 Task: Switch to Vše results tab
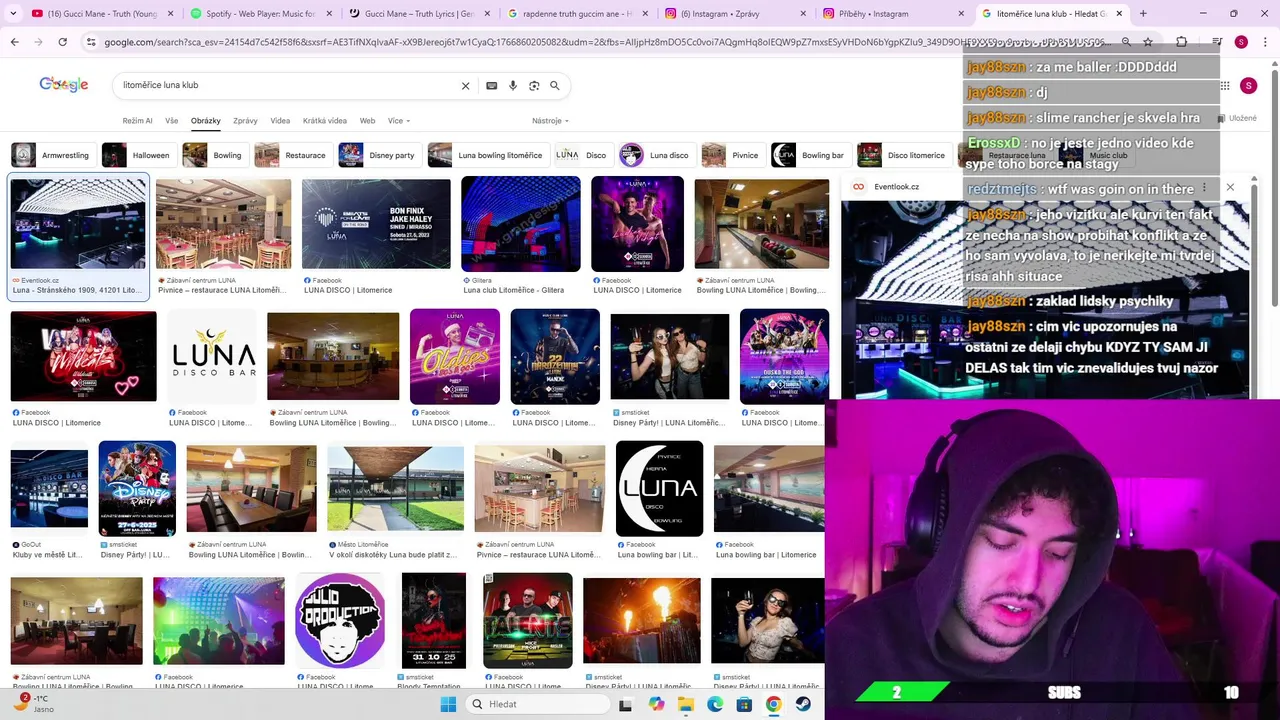click(x=172, y=121)
